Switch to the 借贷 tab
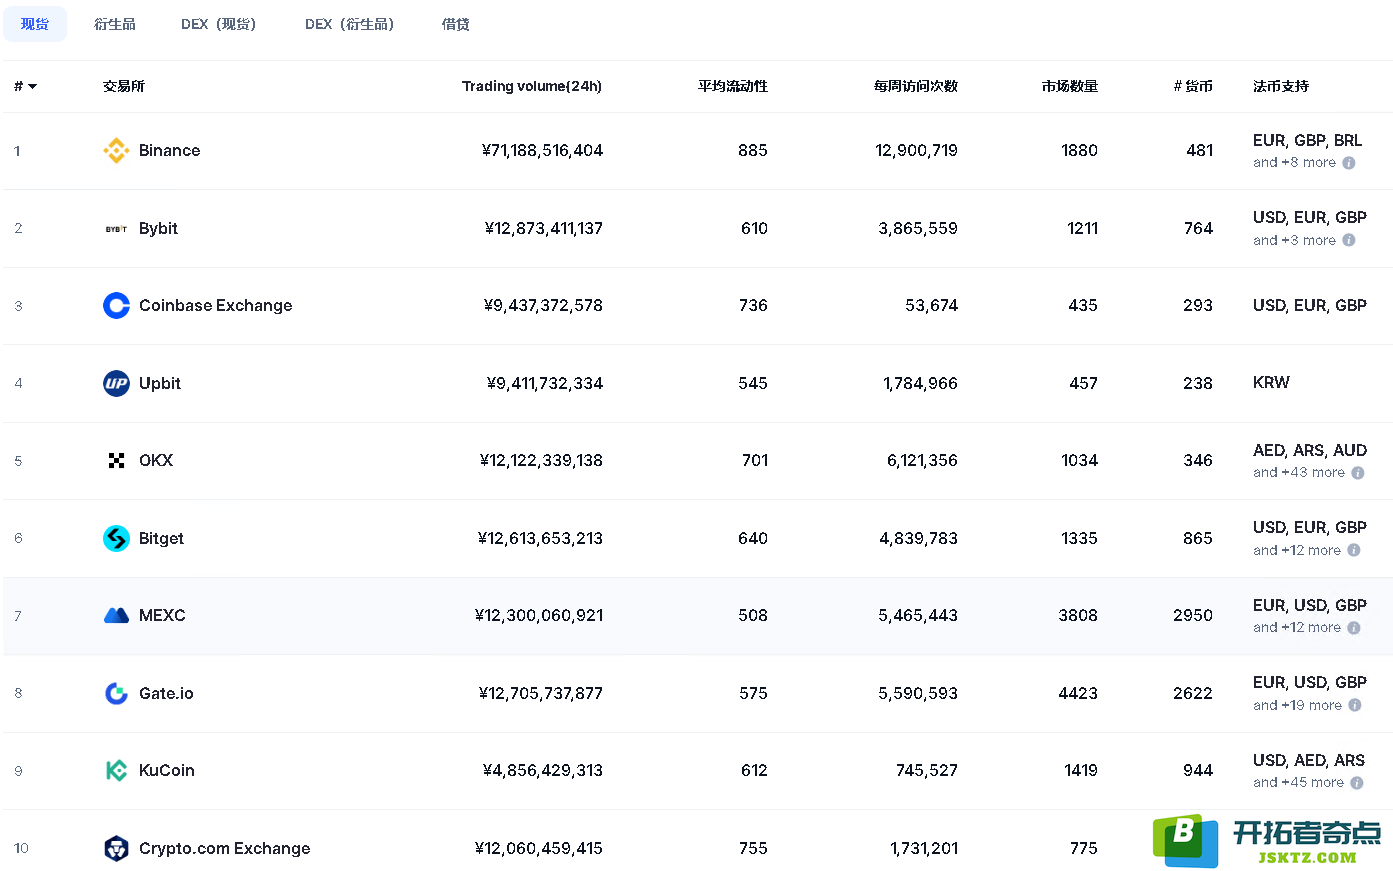 coord(456,24)
